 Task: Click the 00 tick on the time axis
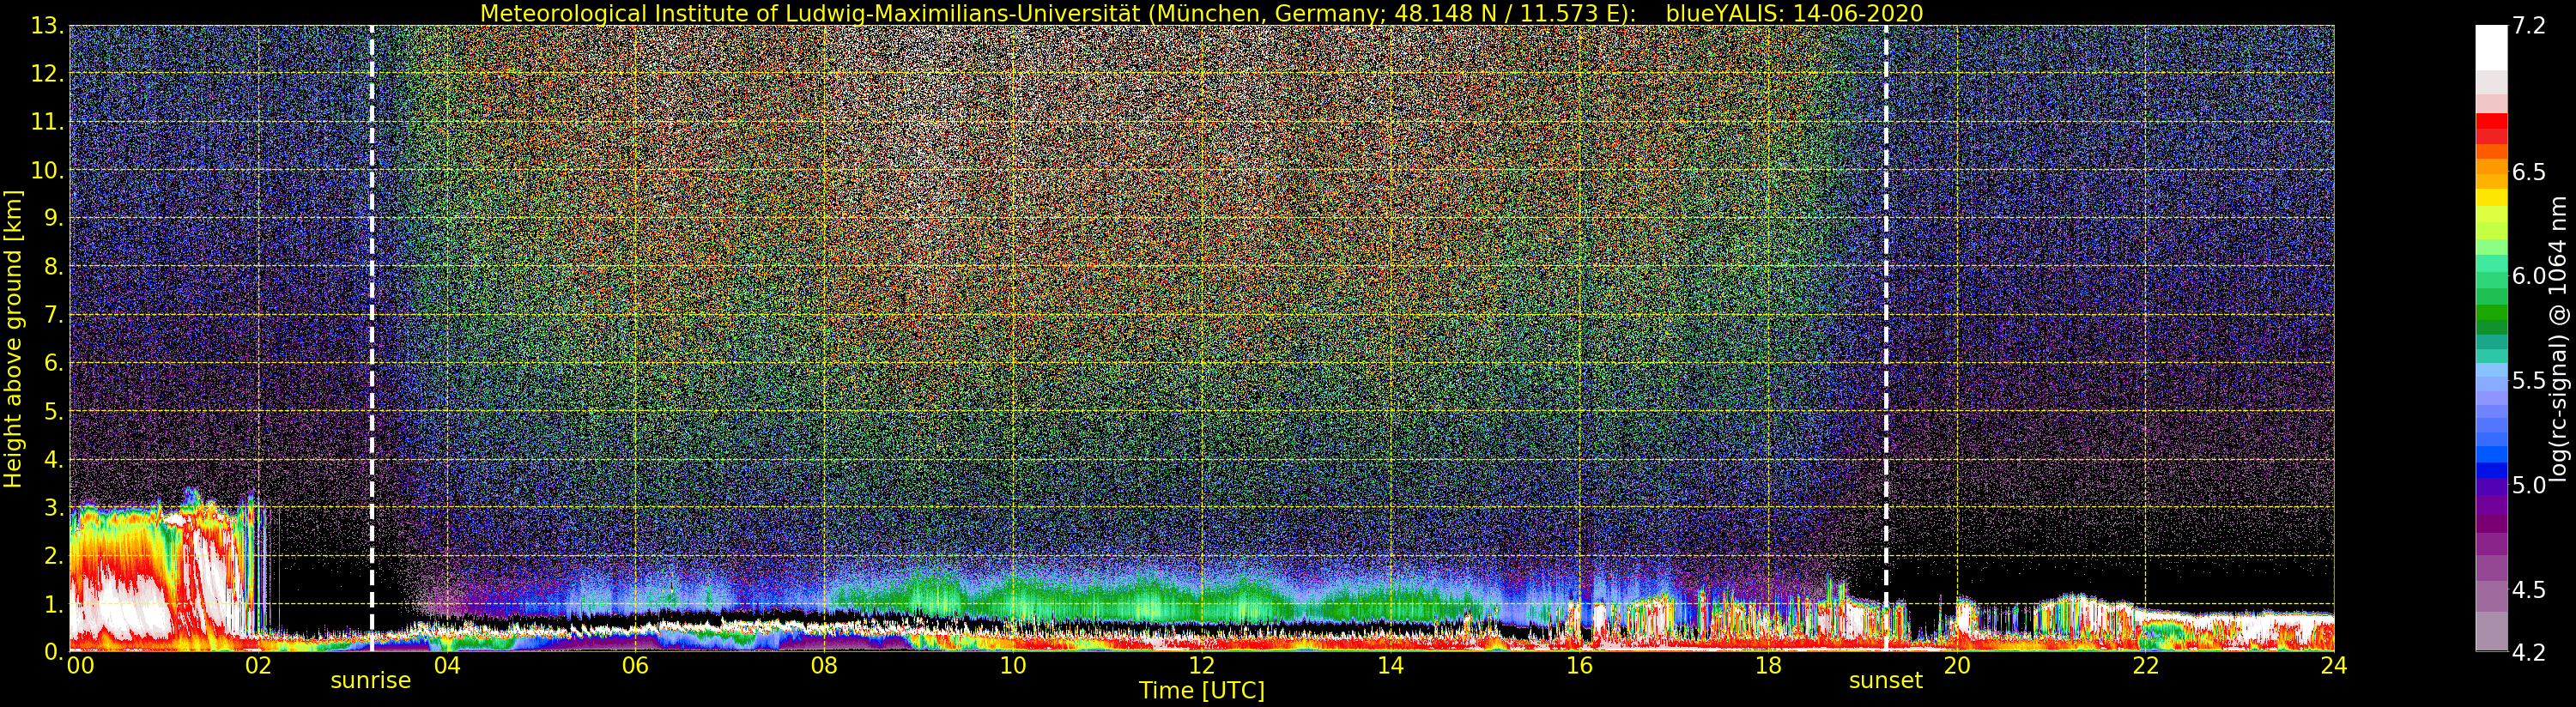pos(79,666)
